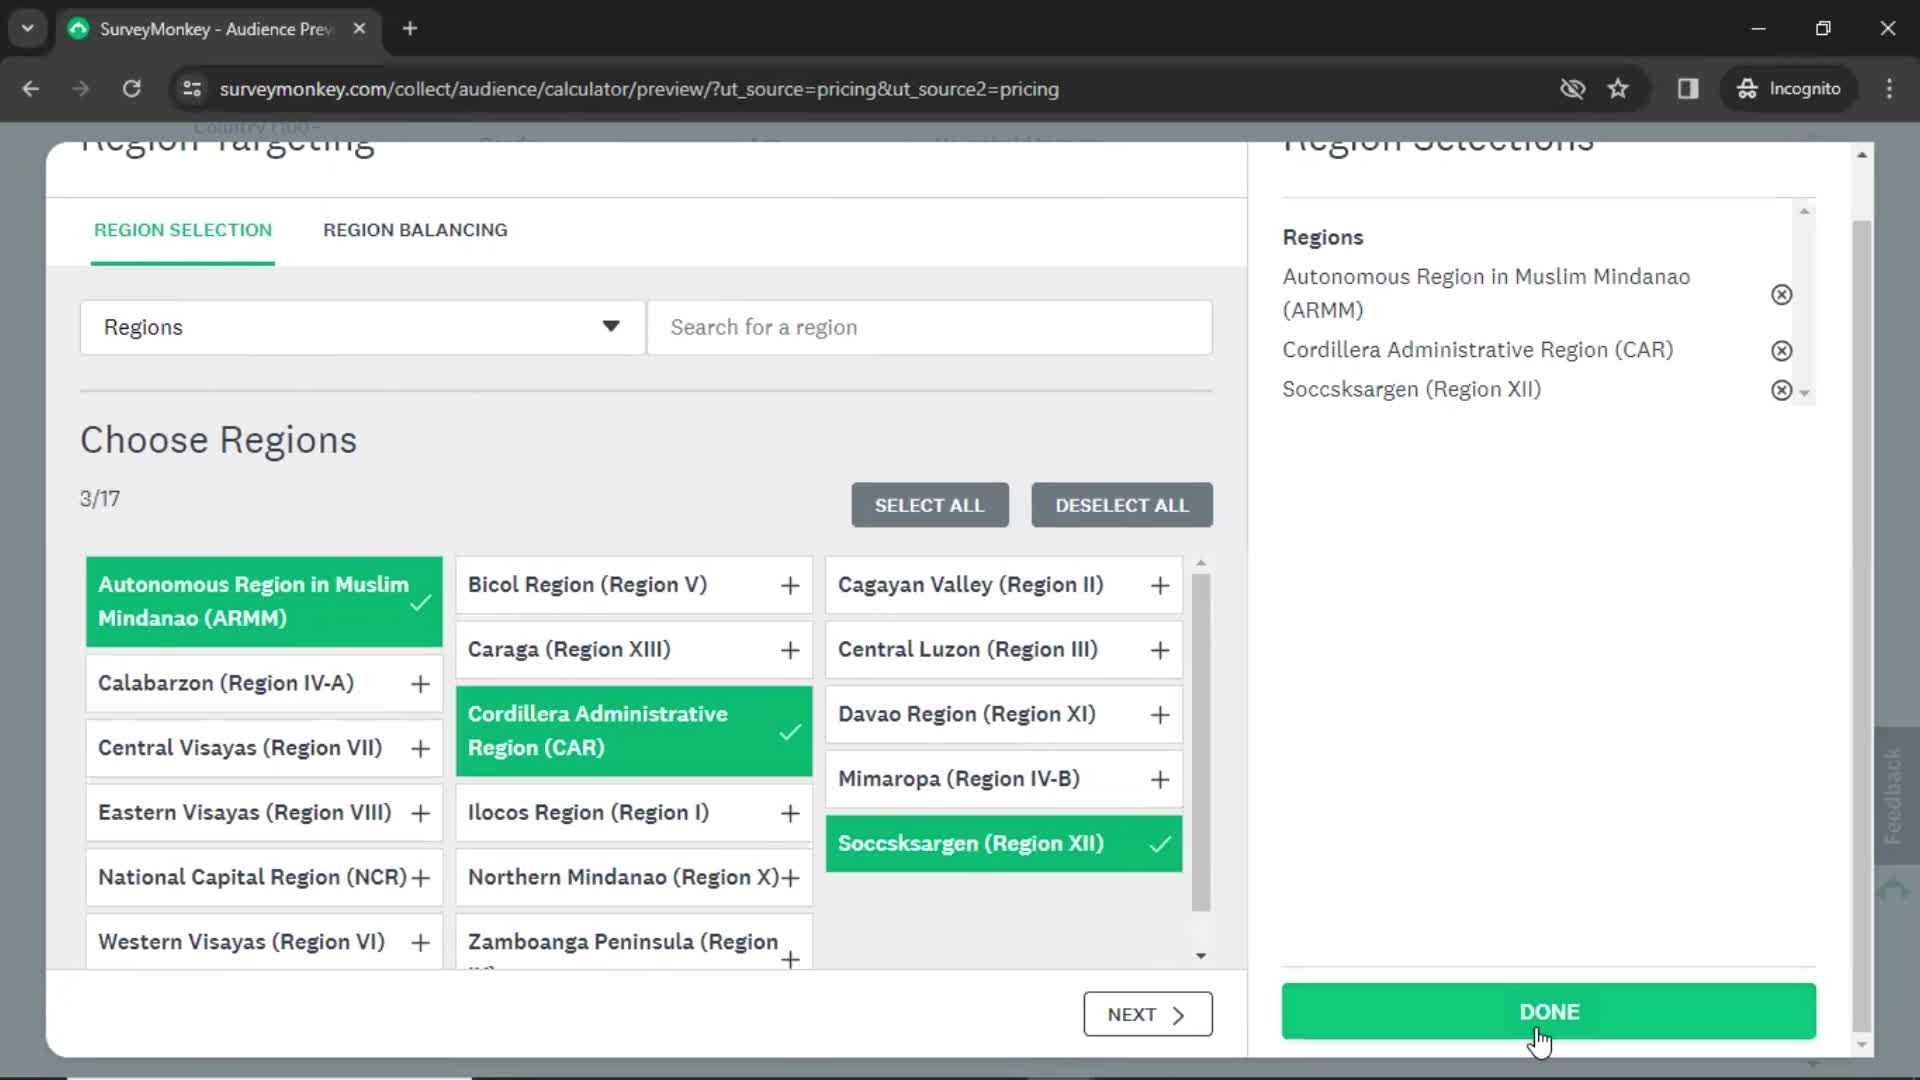Click the SELECT ALL button

(x=930, y=505)
